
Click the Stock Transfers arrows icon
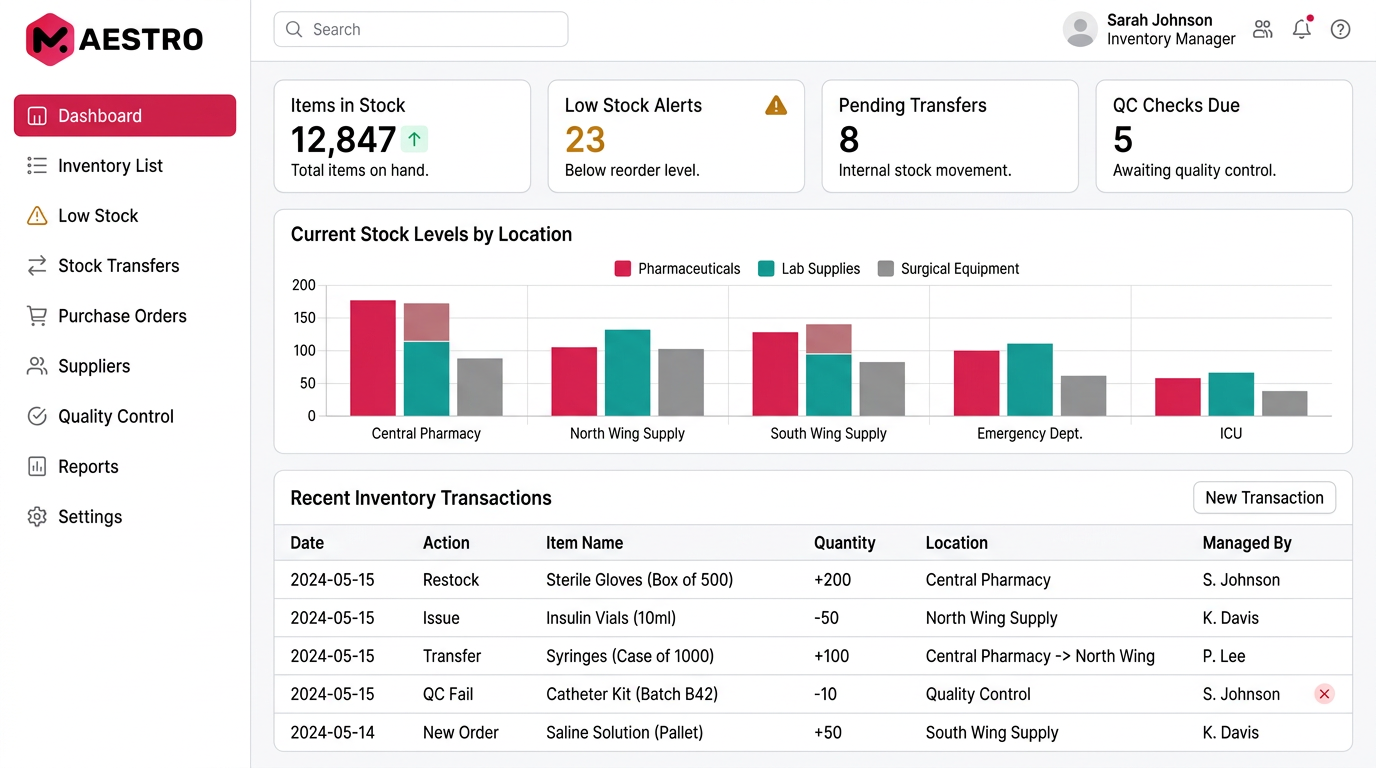click(37, 266)
